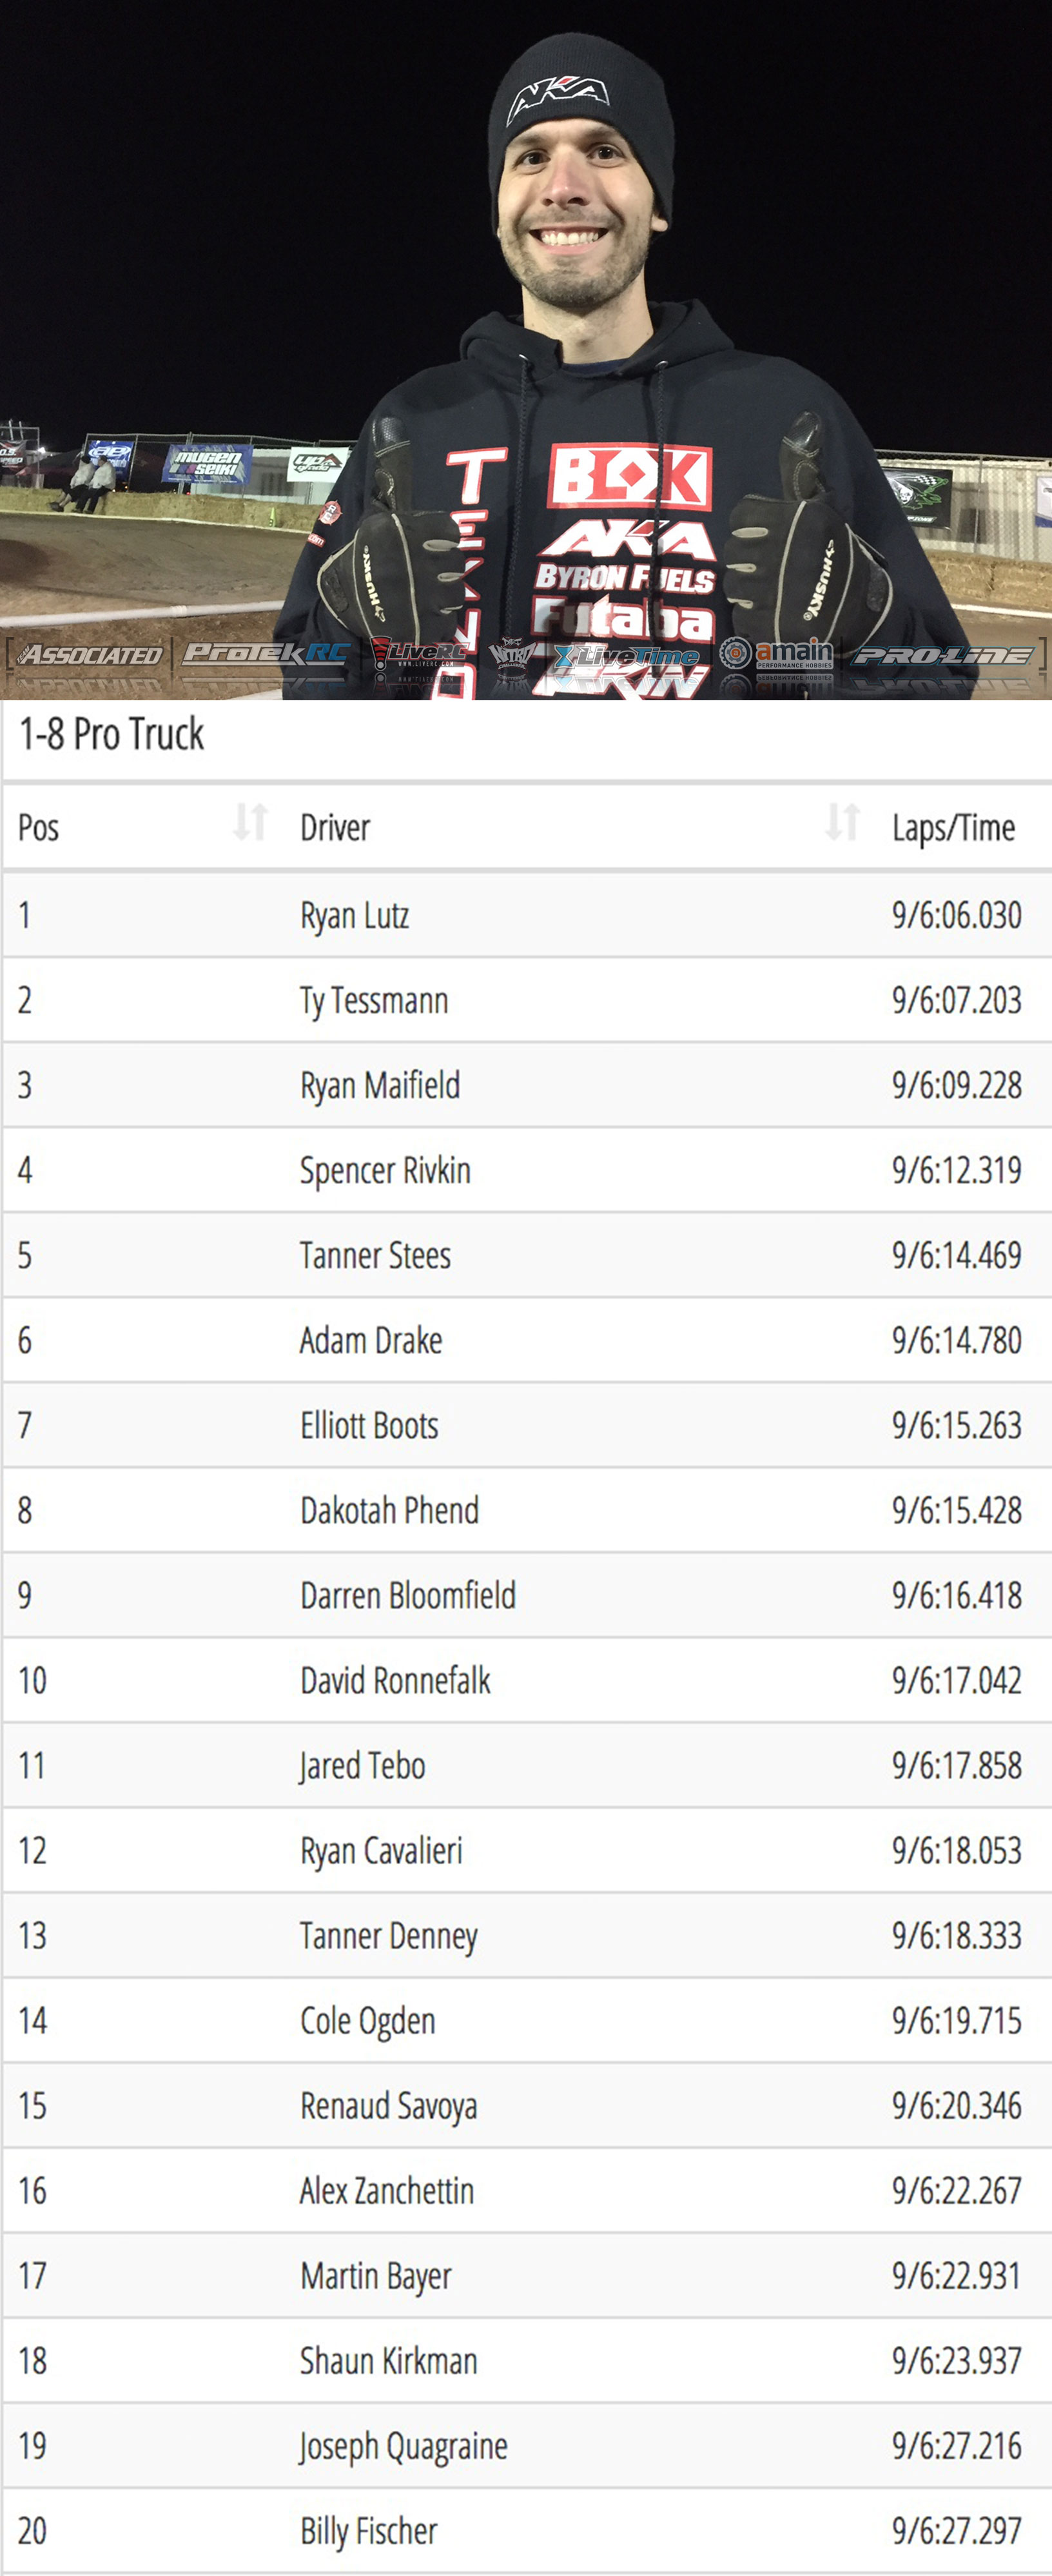Click the AMain Performance Hobbies logo

tap(777, 653)
